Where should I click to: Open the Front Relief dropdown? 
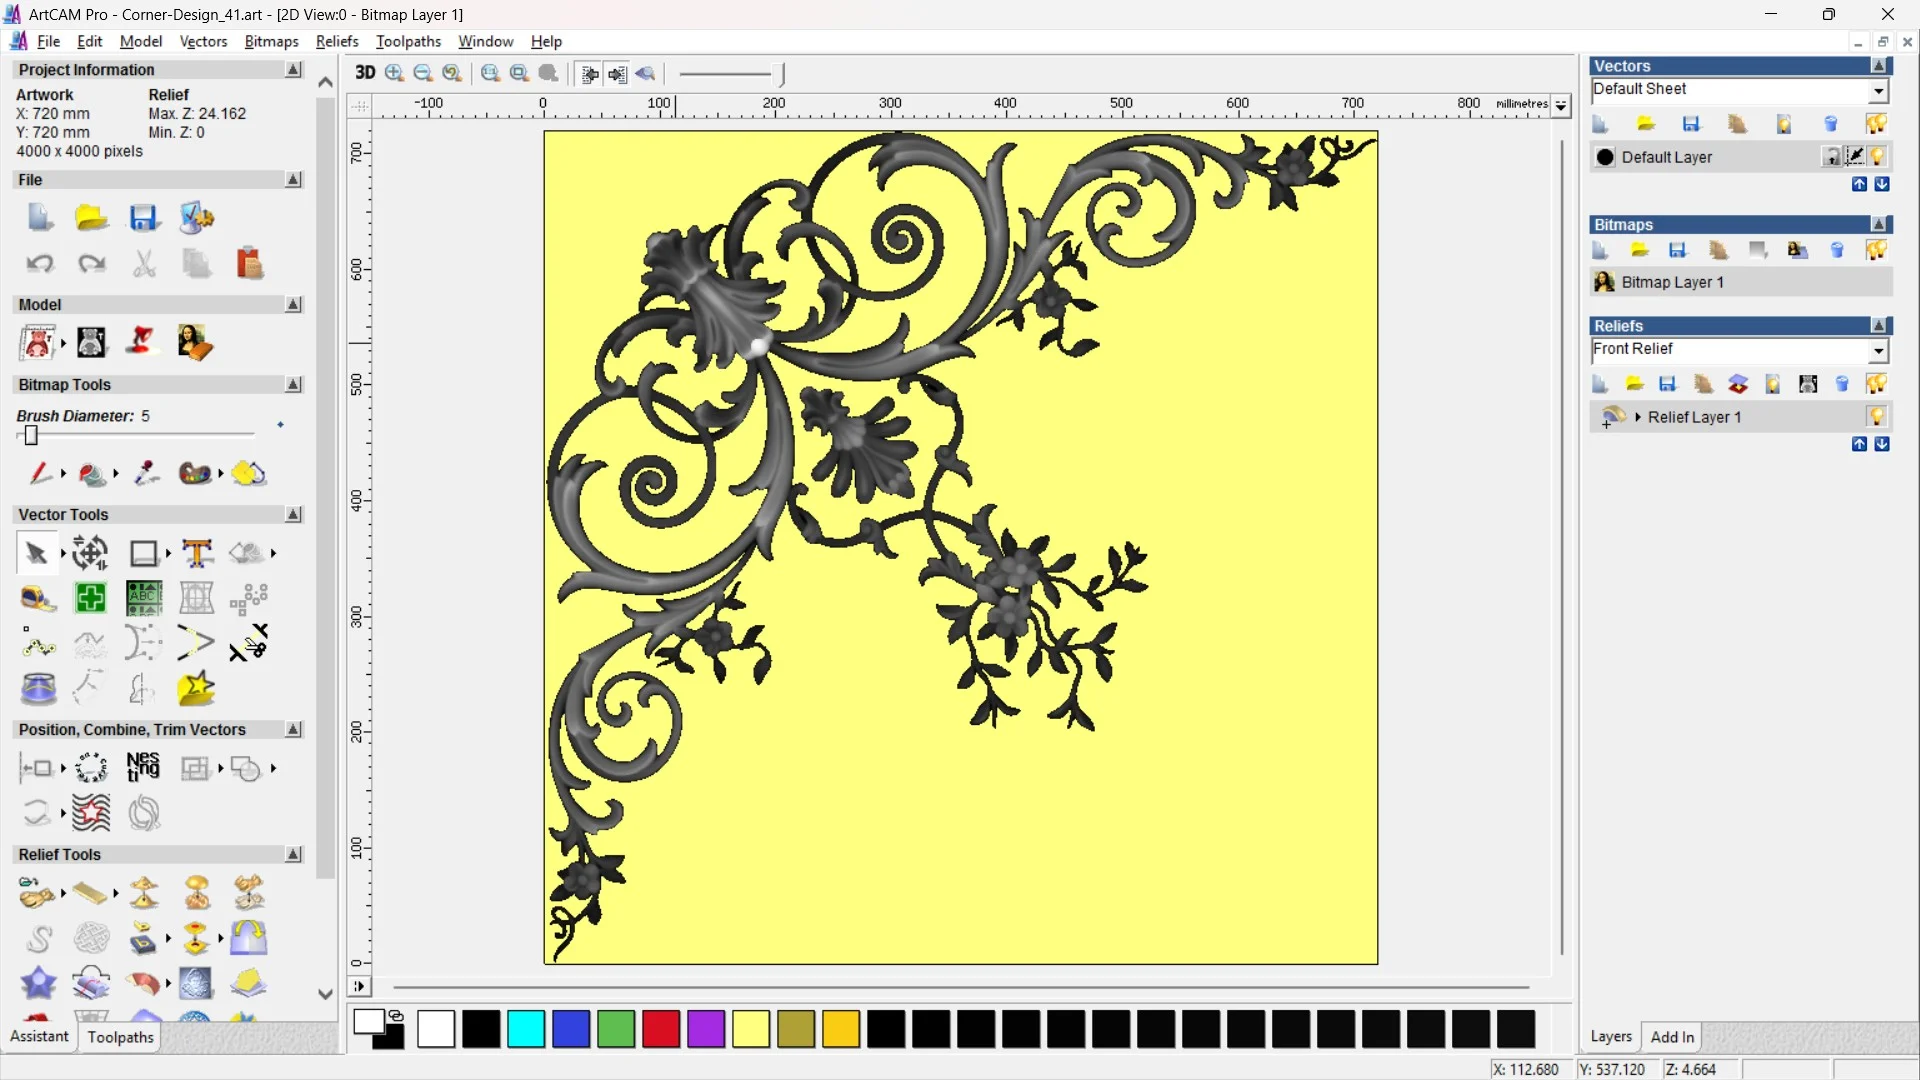[1879, 351]
